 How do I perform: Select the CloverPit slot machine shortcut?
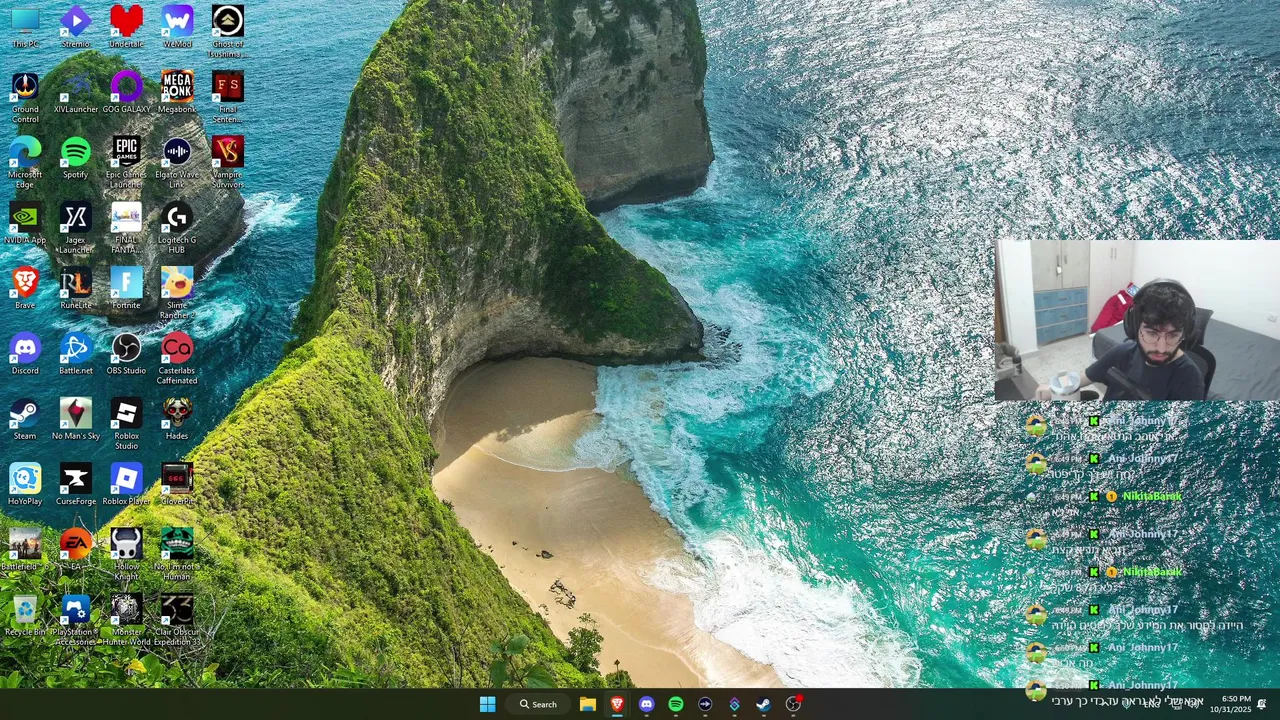(177, 483)
